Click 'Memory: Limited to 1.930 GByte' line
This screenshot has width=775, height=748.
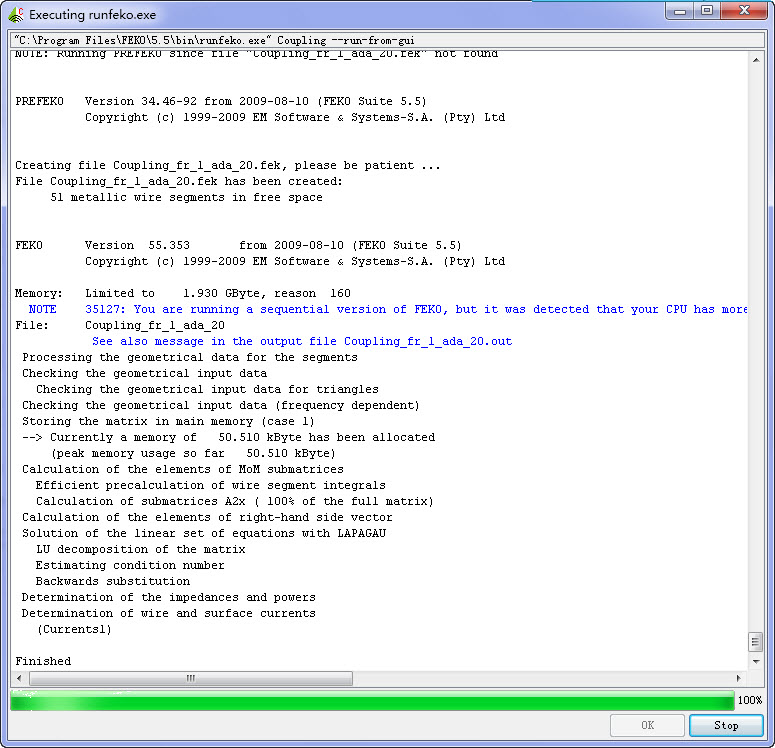[x=182, y=293]
